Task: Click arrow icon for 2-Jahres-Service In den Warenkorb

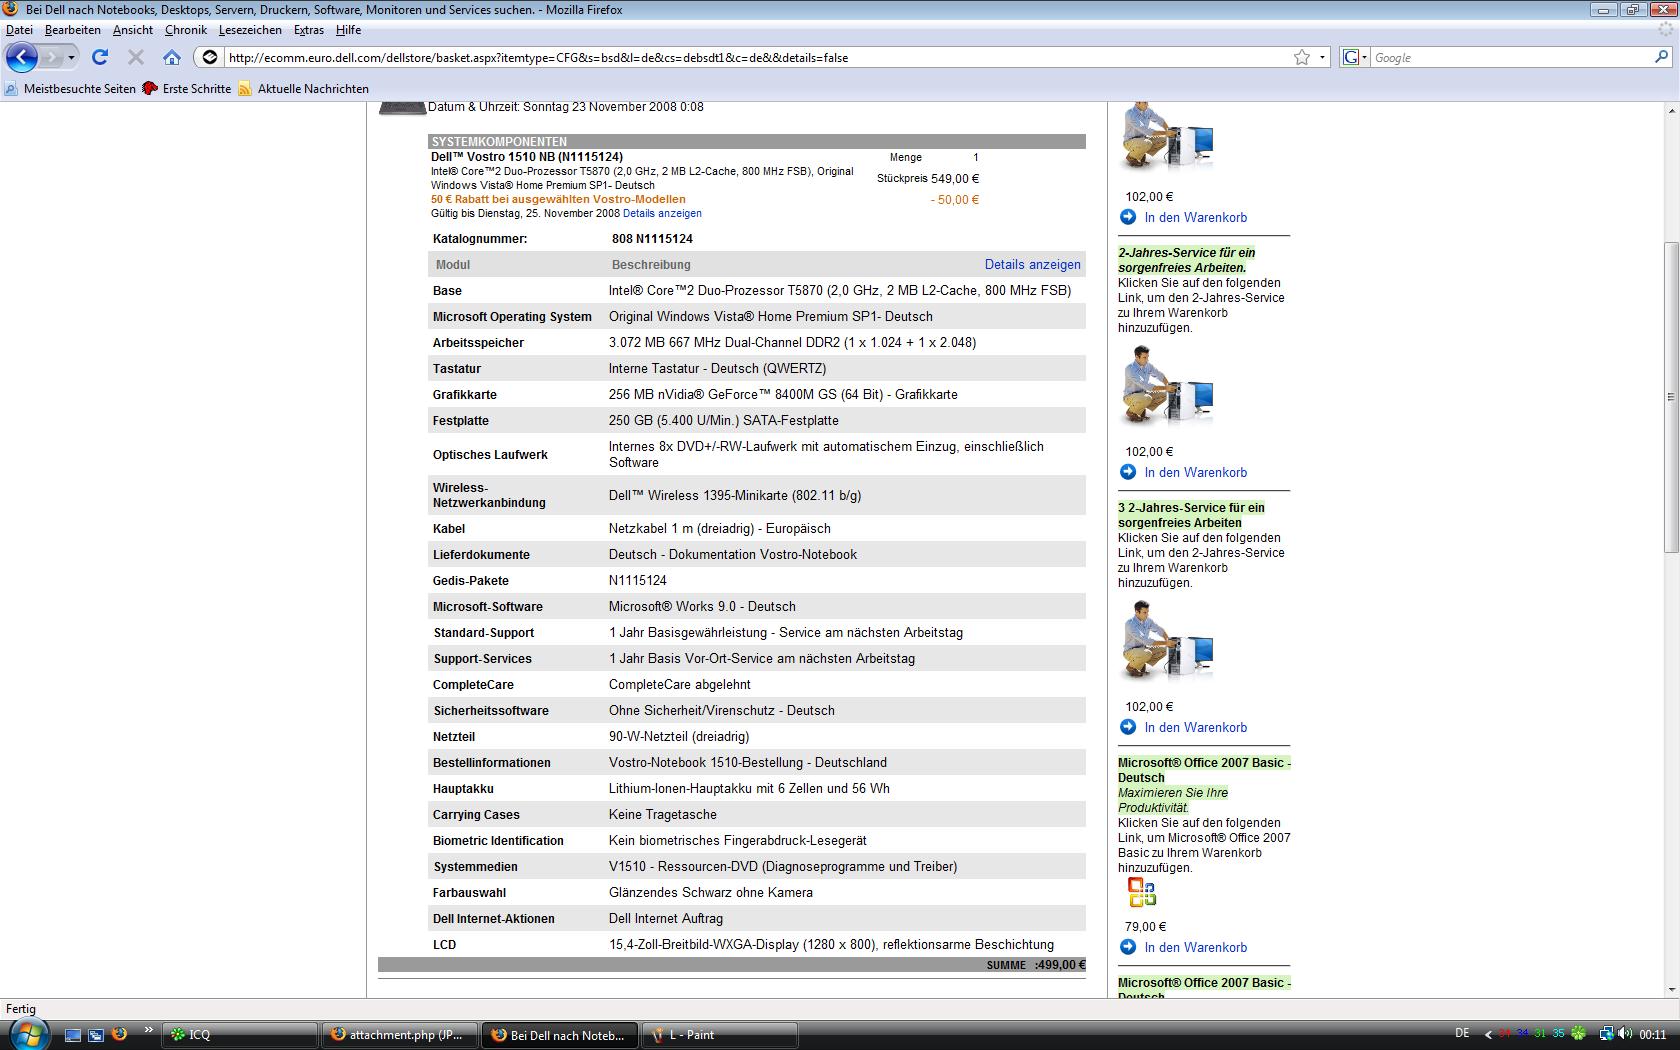Action: click(x=1128, y=472)
